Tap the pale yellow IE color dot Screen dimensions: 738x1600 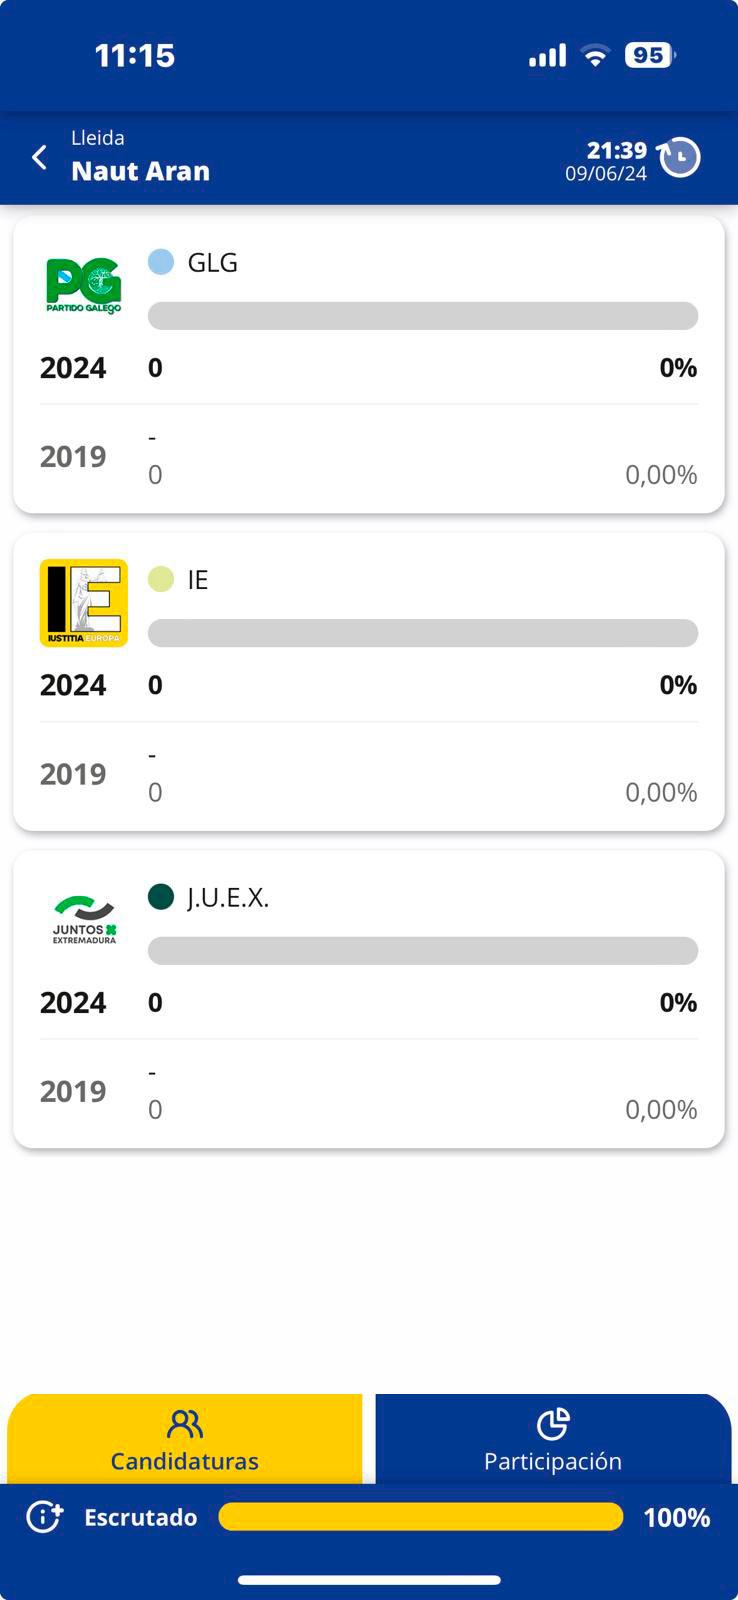161,579
